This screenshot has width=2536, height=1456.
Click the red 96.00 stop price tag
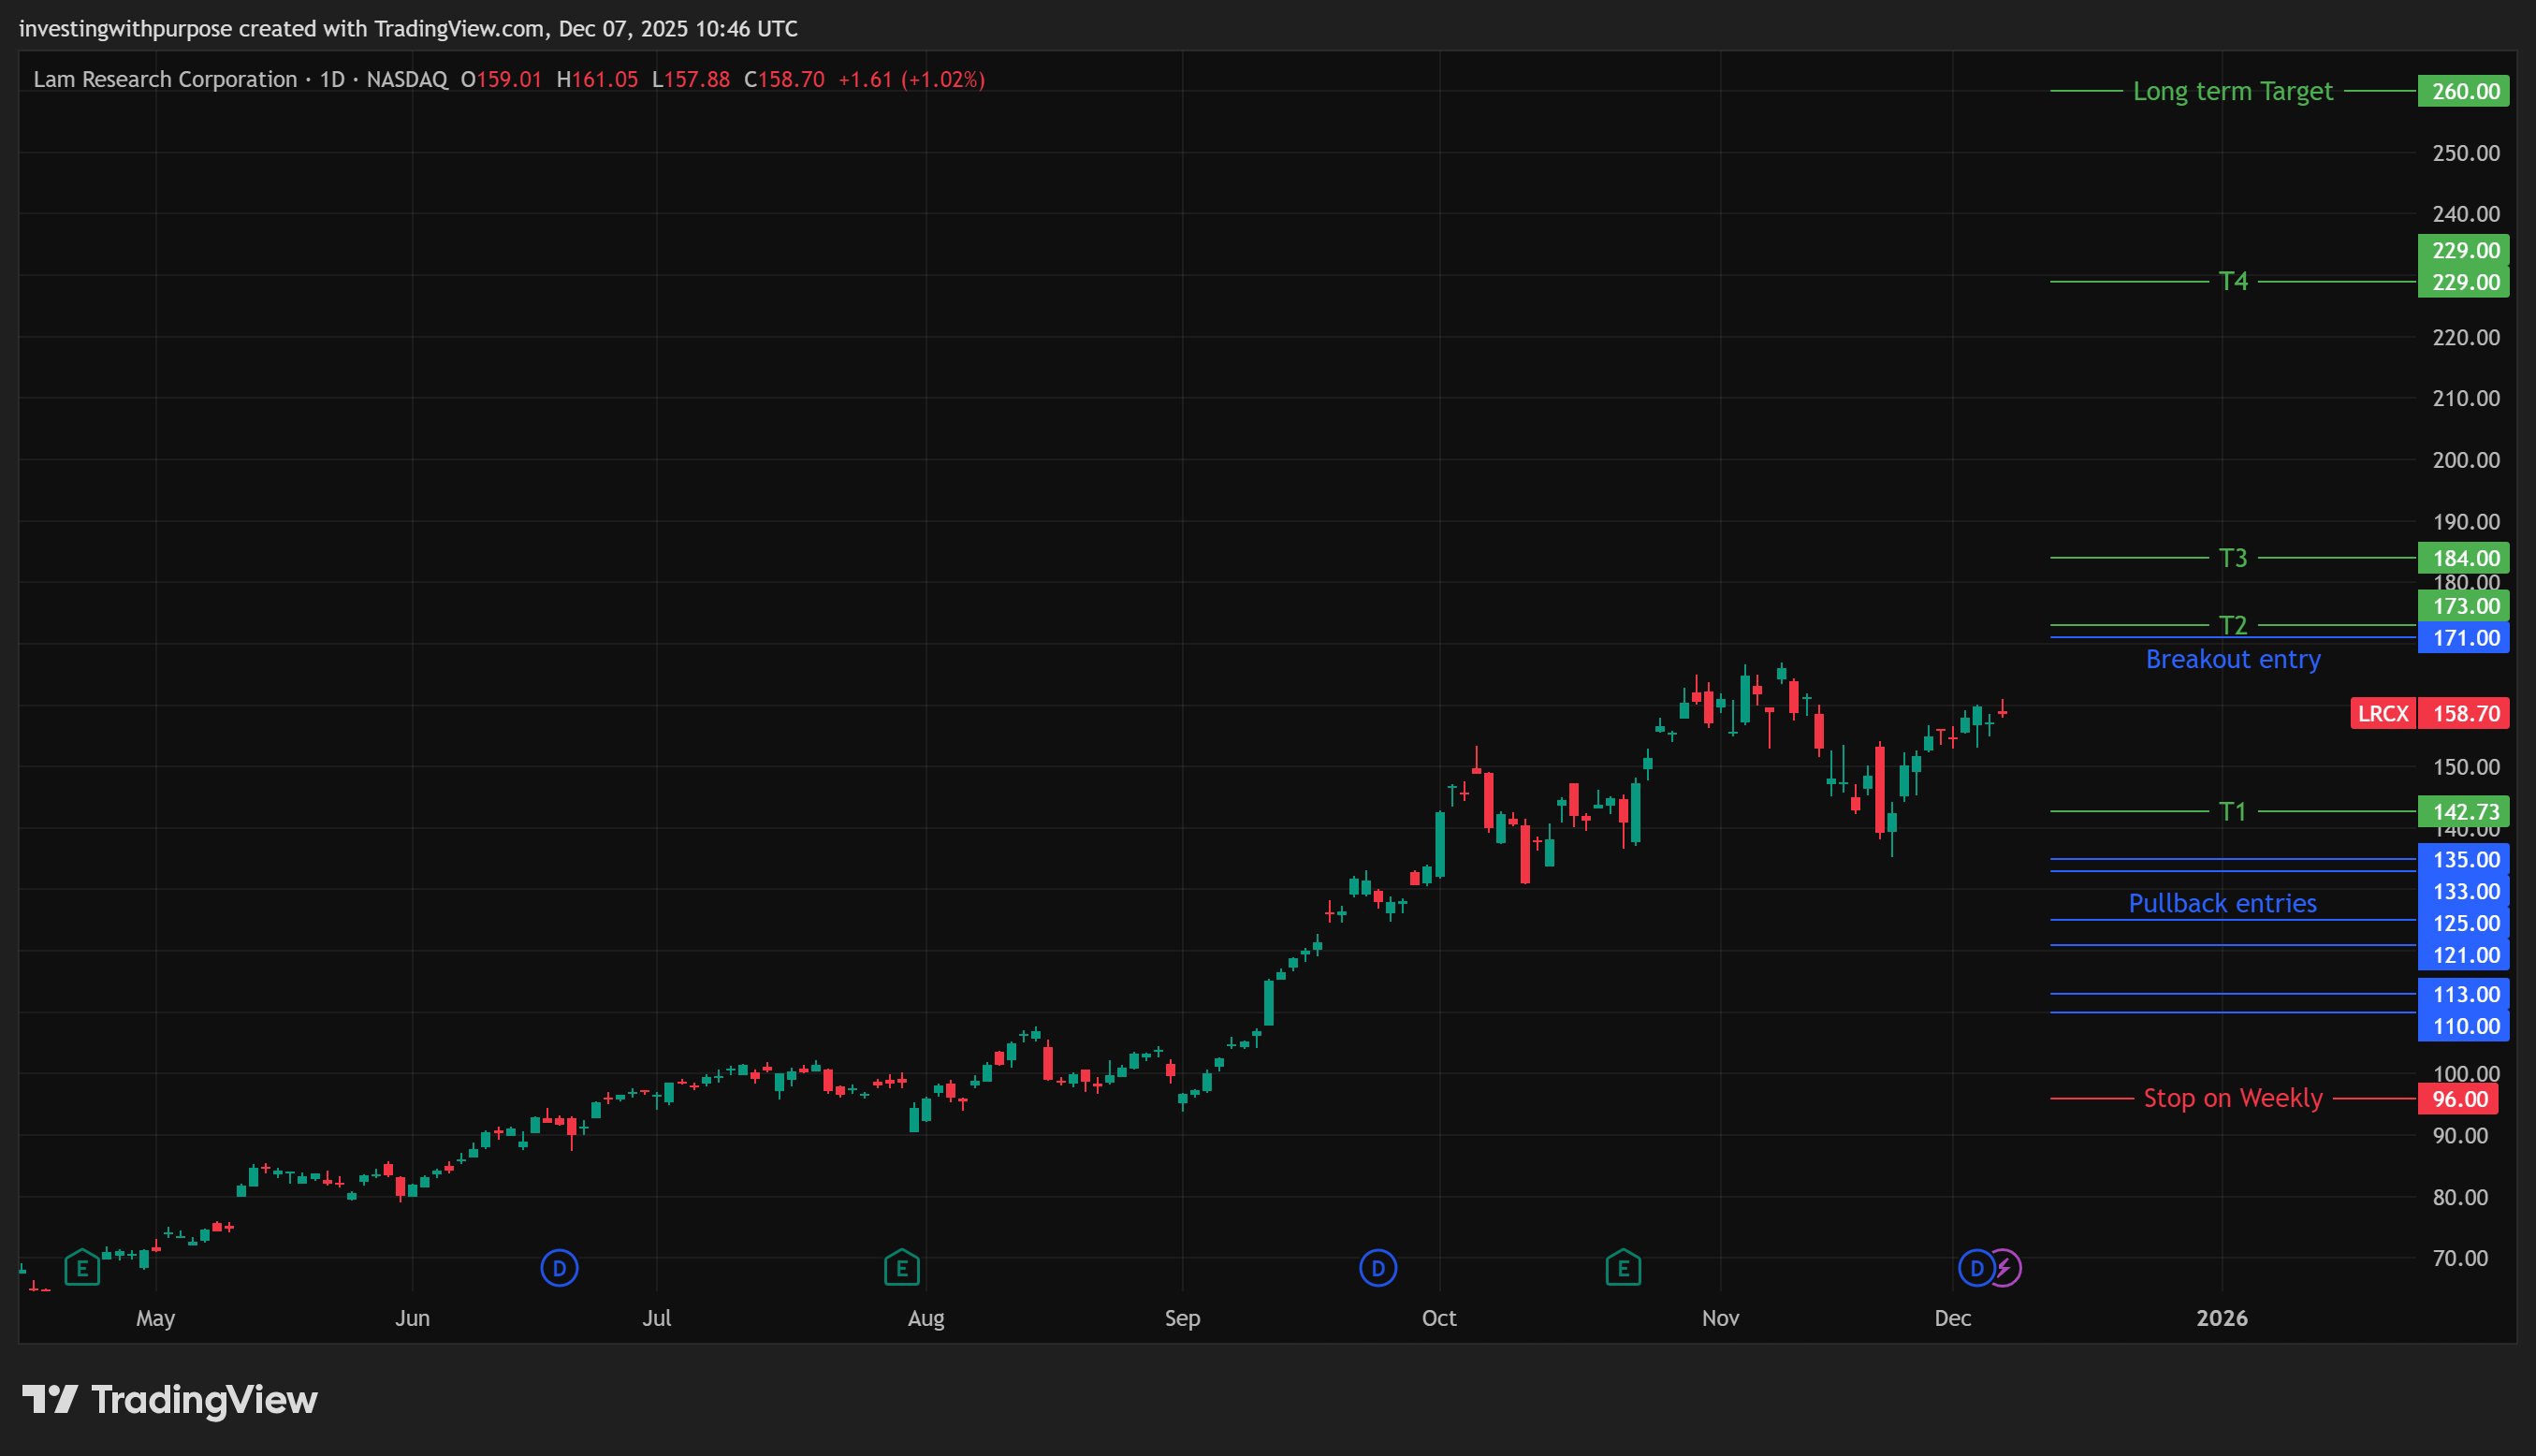tap(2459, 1099)
